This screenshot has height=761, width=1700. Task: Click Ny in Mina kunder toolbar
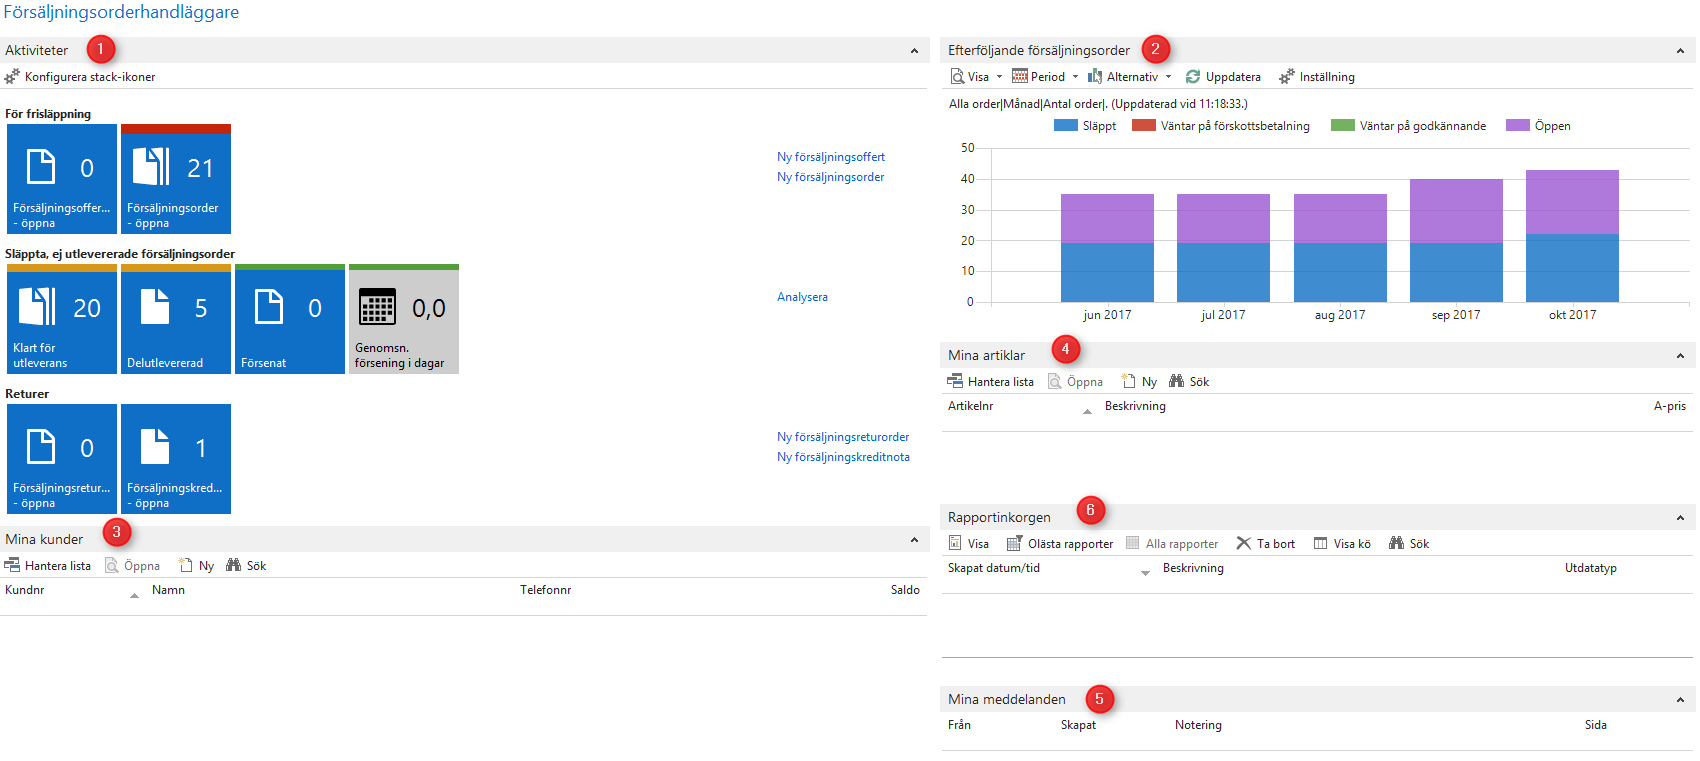click(x=196, y=566)
